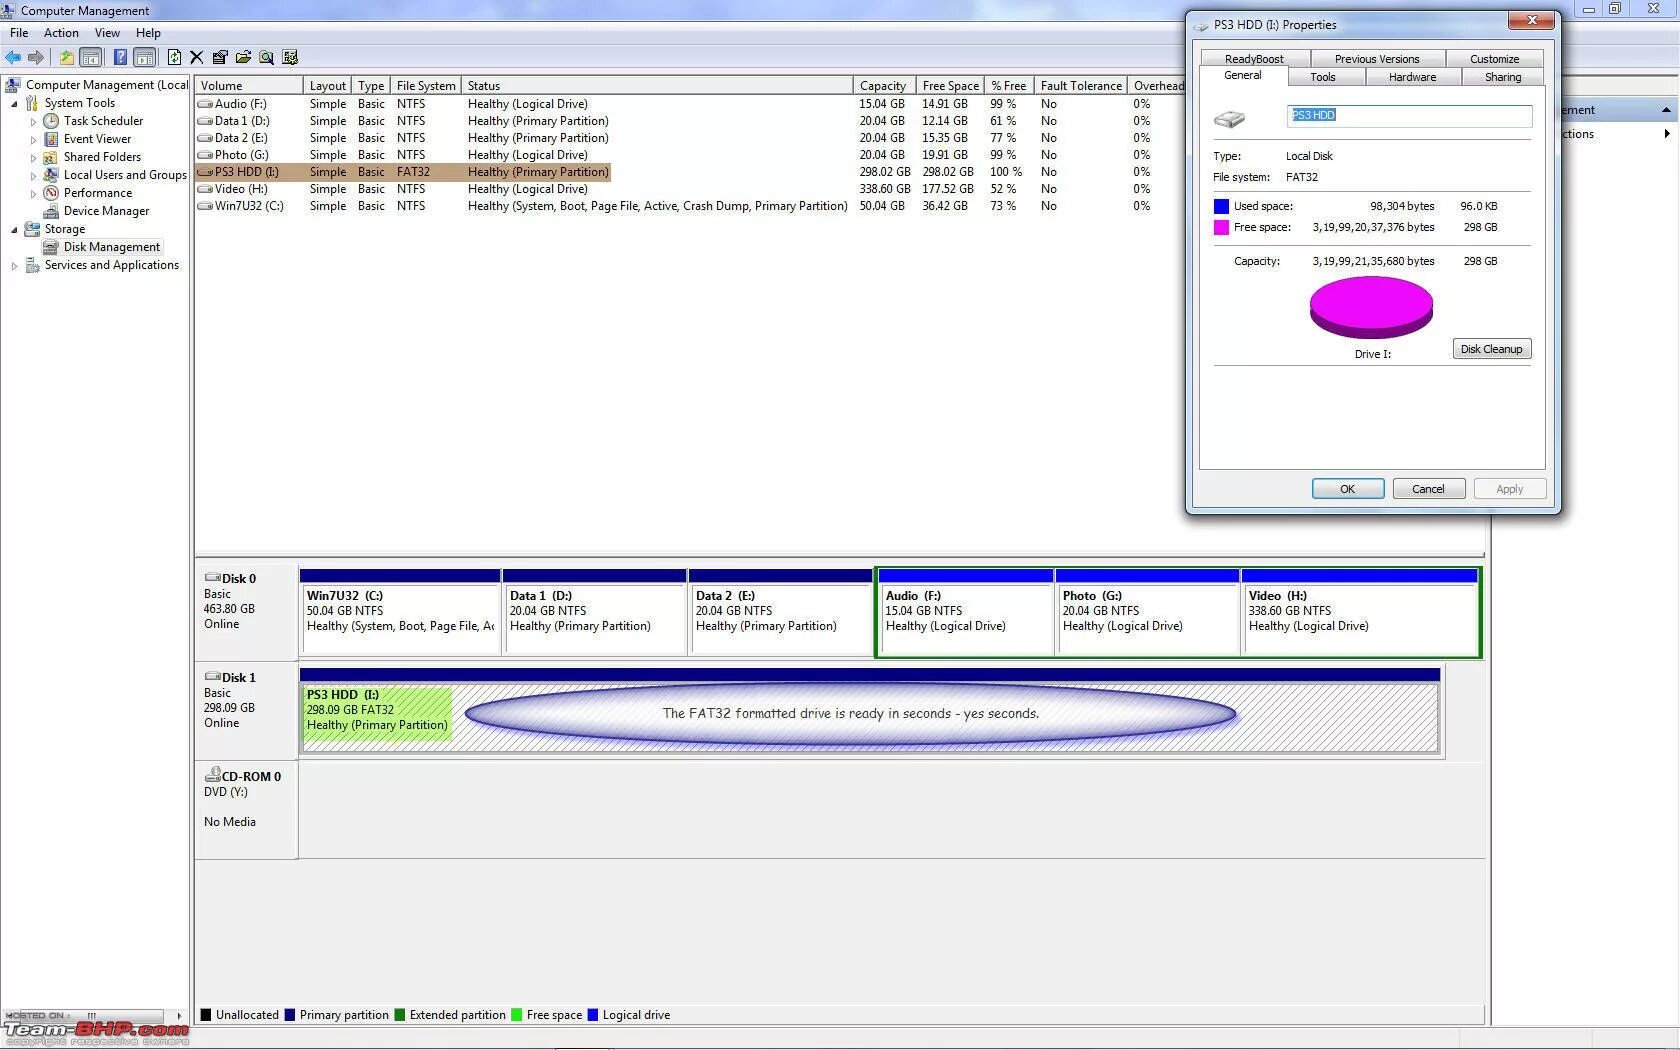This screenshot has width=1680, height=1050.
Task: Click the Refresh icon in the toolbar
Action: point(174,58)
